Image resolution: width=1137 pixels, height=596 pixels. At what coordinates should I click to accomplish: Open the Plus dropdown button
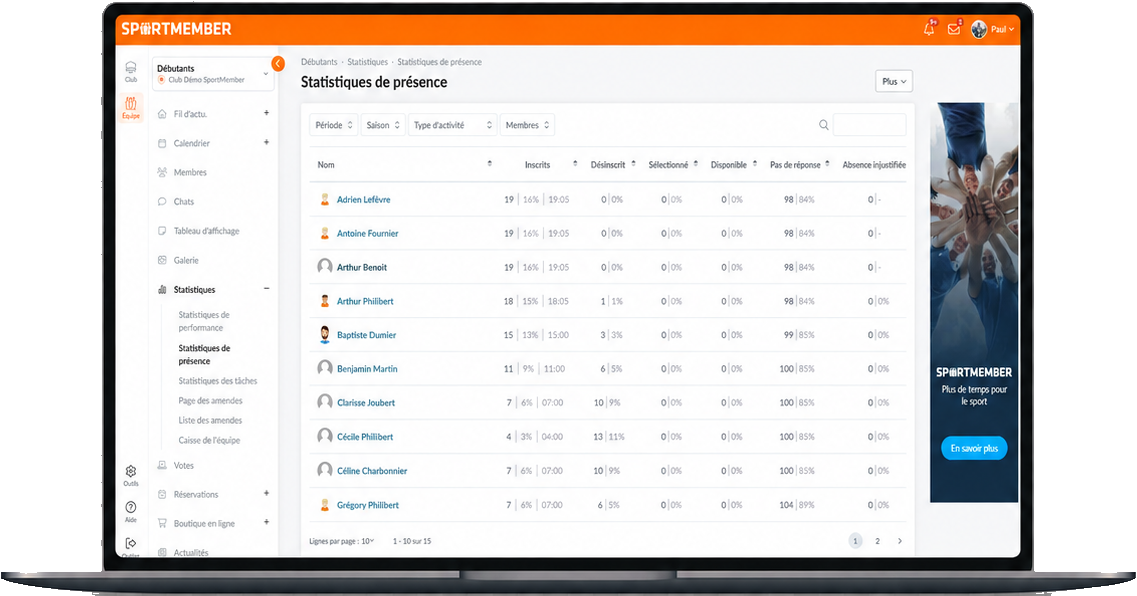[x=894, y=81]
